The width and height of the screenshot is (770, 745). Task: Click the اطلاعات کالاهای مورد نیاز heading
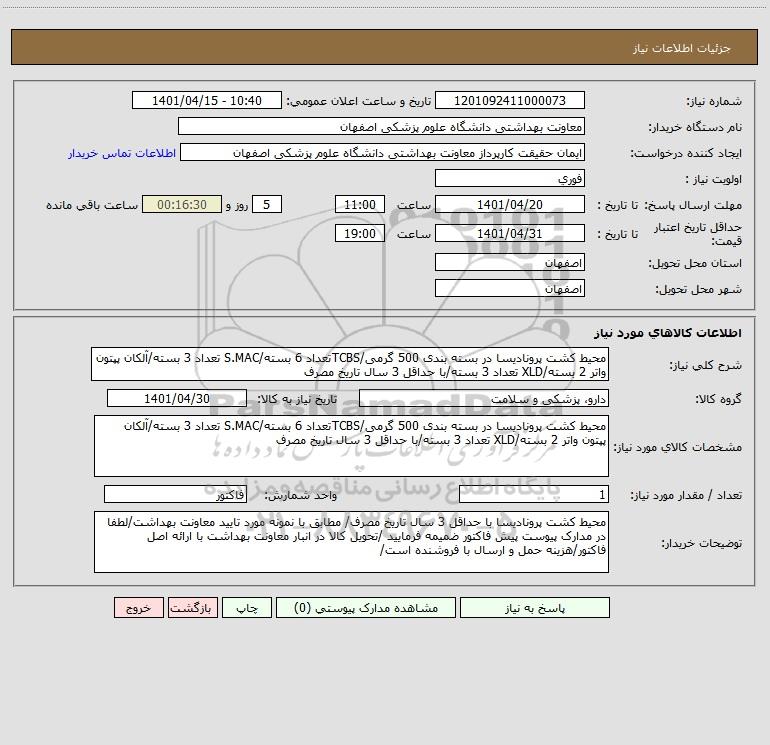point(668,333)
